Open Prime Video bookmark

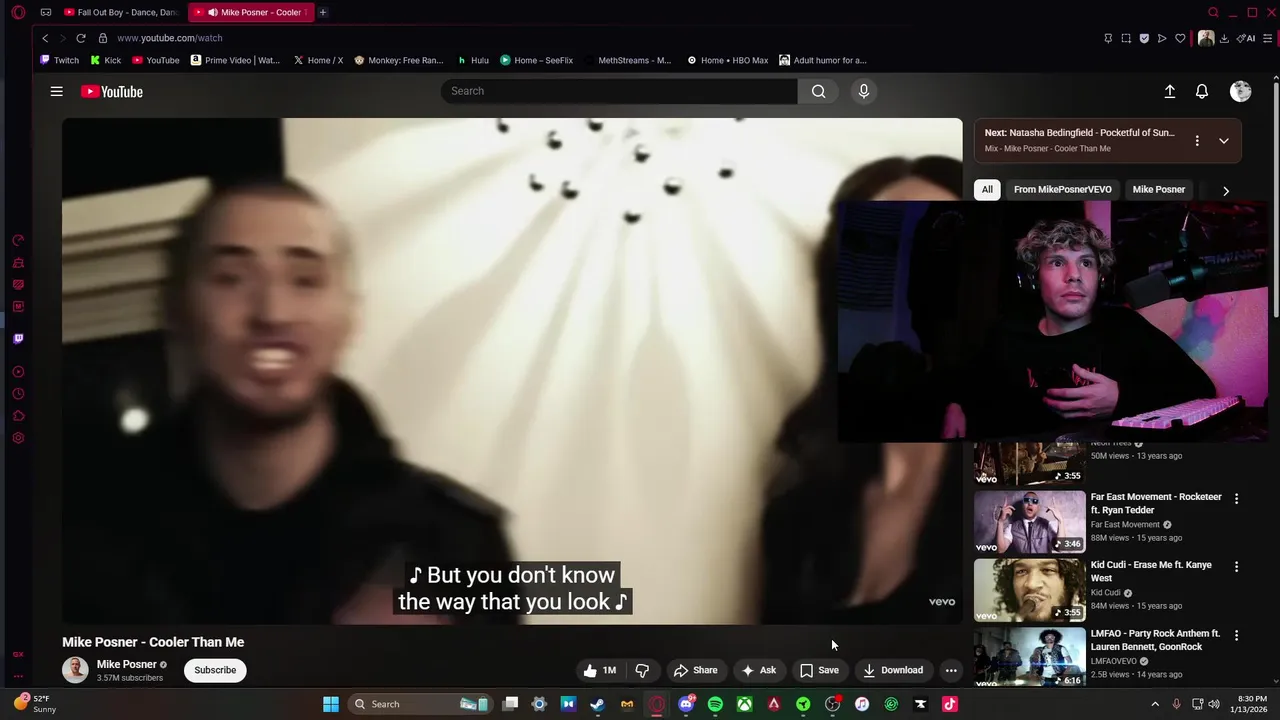click(x=235, y=60)
